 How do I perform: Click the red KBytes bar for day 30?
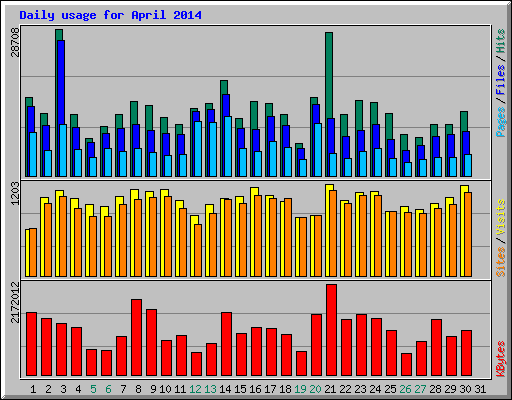[467, 353]
